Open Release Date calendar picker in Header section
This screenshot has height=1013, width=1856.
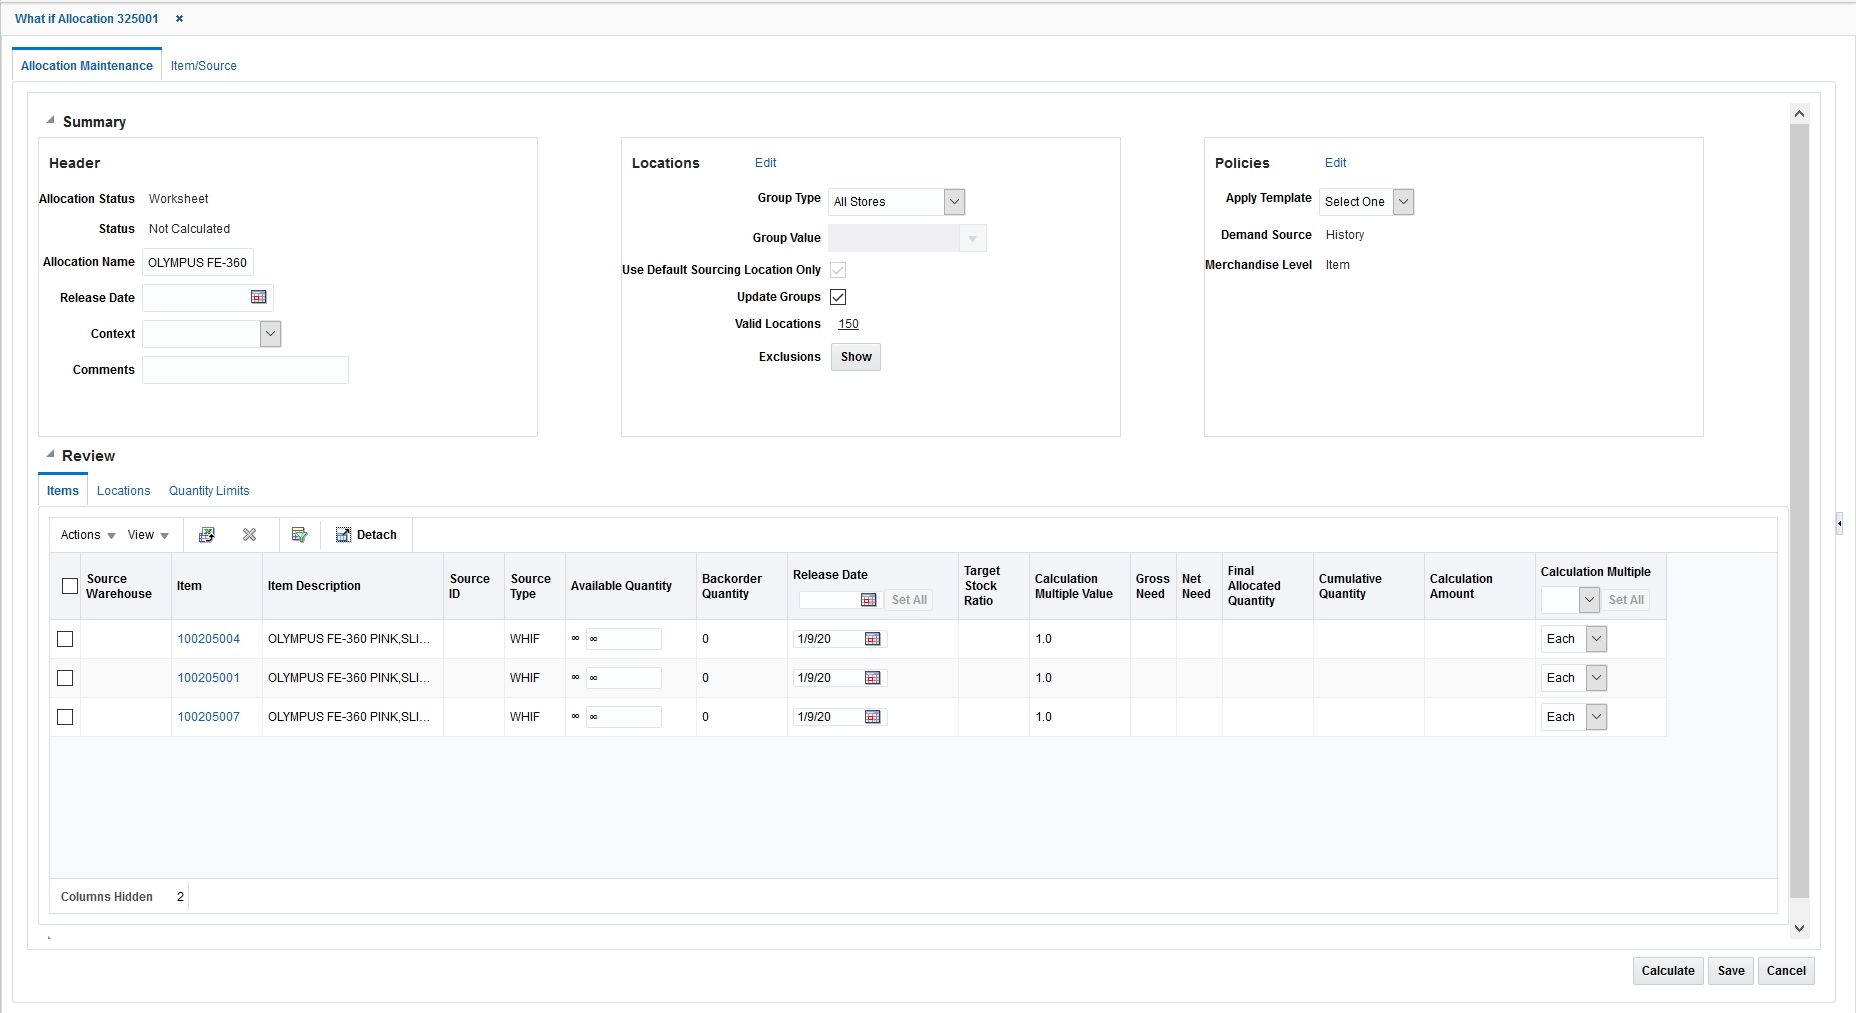258,297
